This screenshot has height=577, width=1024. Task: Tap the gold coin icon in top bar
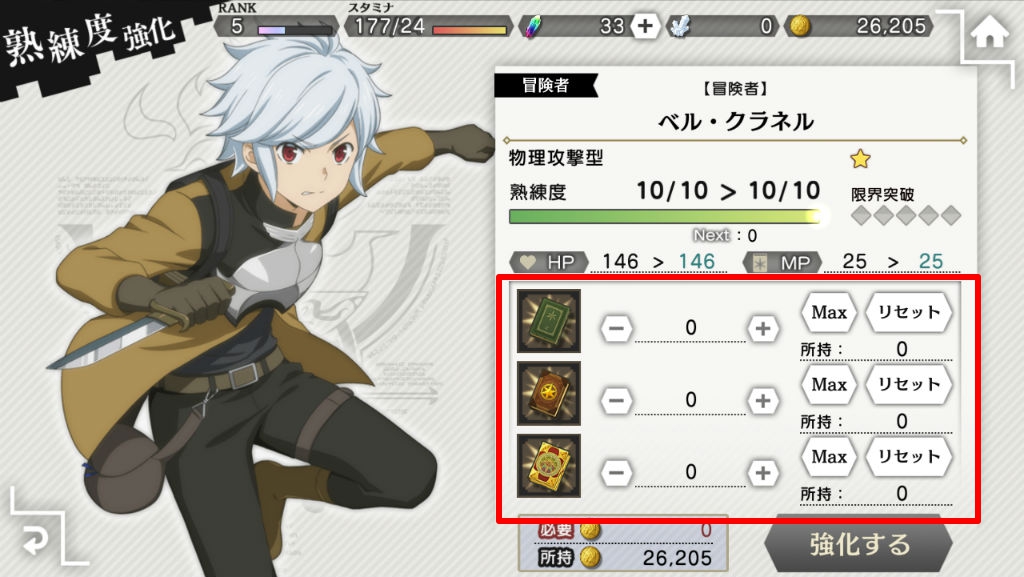(x=800, y=26)
